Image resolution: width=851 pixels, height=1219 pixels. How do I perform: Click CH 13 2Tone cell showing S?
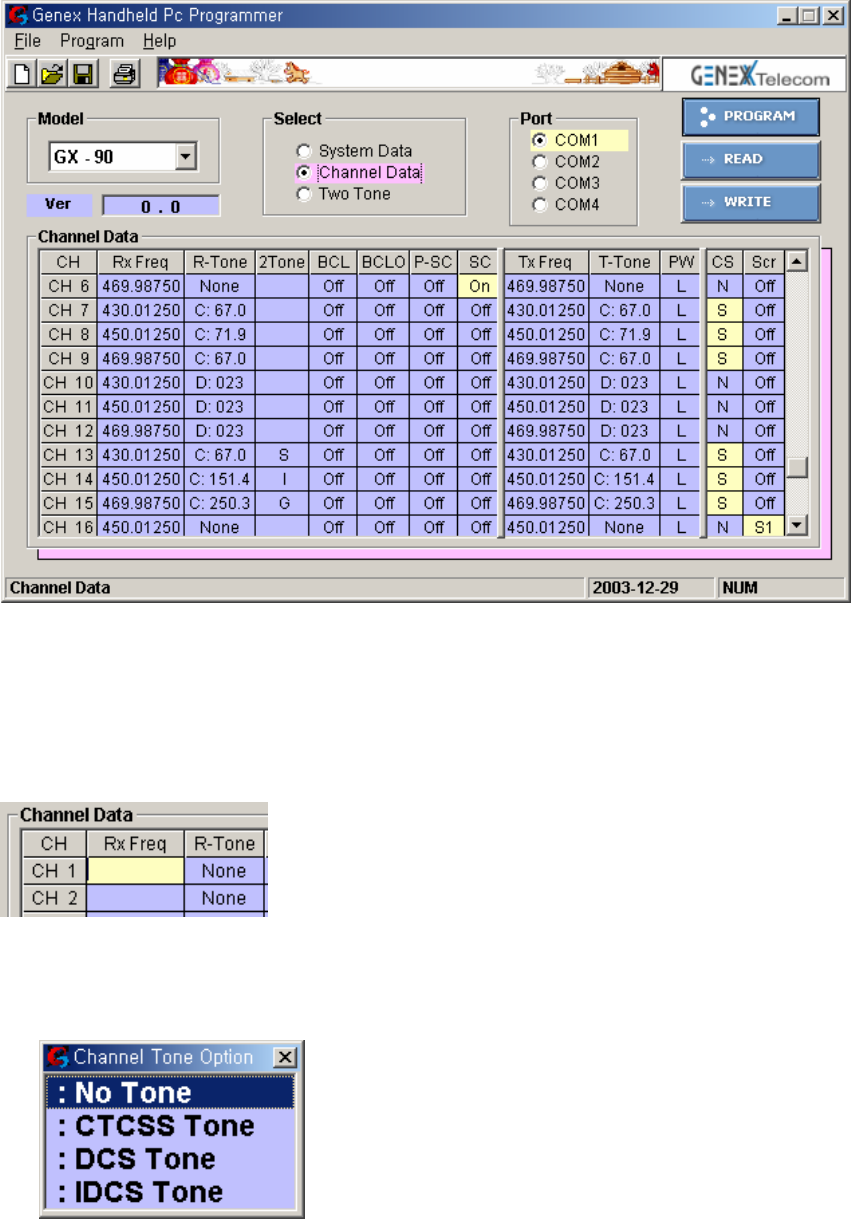[x=283, y=455]
